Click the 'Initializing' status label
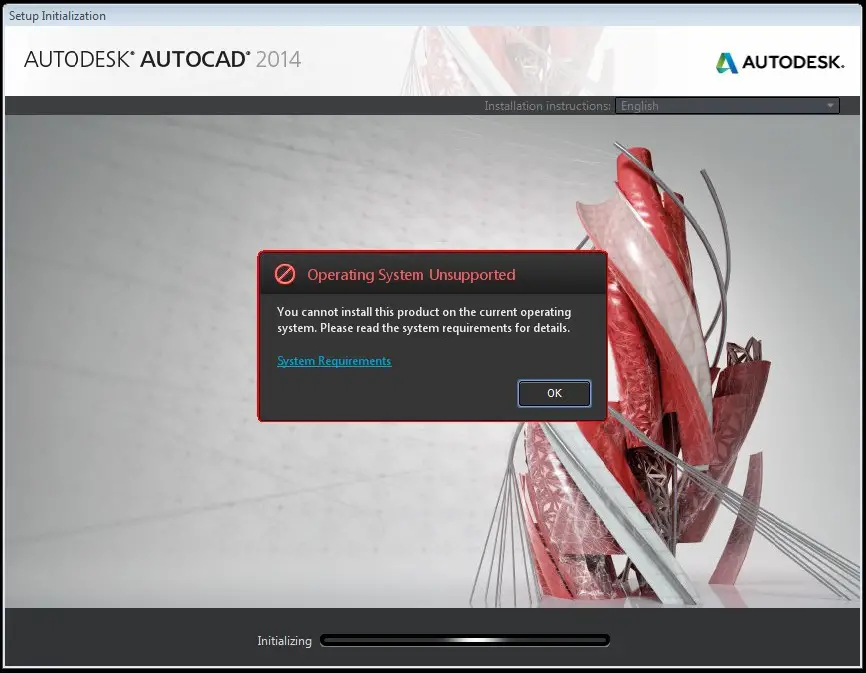The width and height of the screenshot is (866, 673). click(x=284, y=641)
